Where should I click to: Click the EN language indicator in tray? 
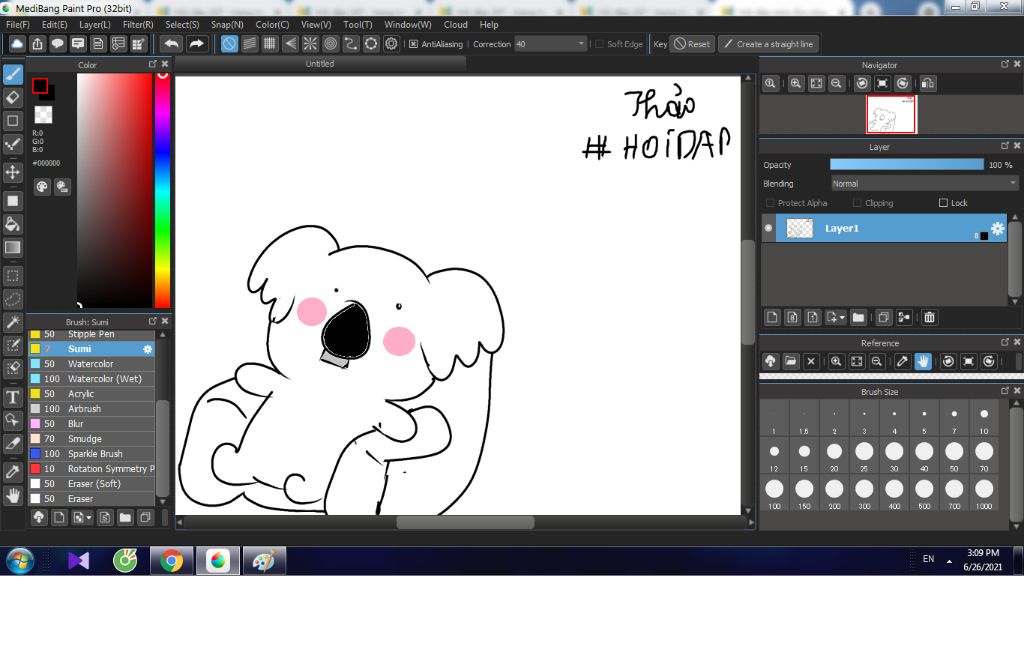pyautogui.click(x=928, y=559)
